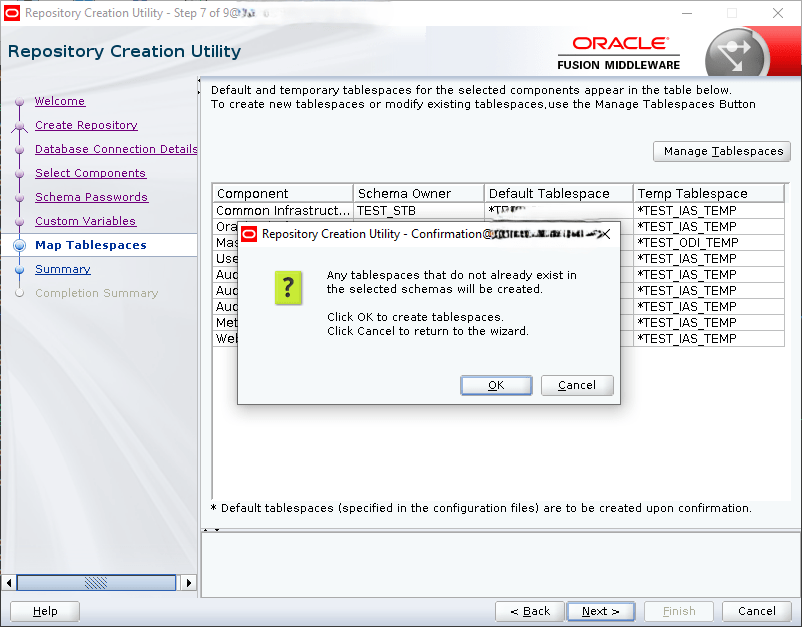Click the sidebar horizontal scrollbar thumb
The height and width of the screenshot is (627, 802).
96,582
